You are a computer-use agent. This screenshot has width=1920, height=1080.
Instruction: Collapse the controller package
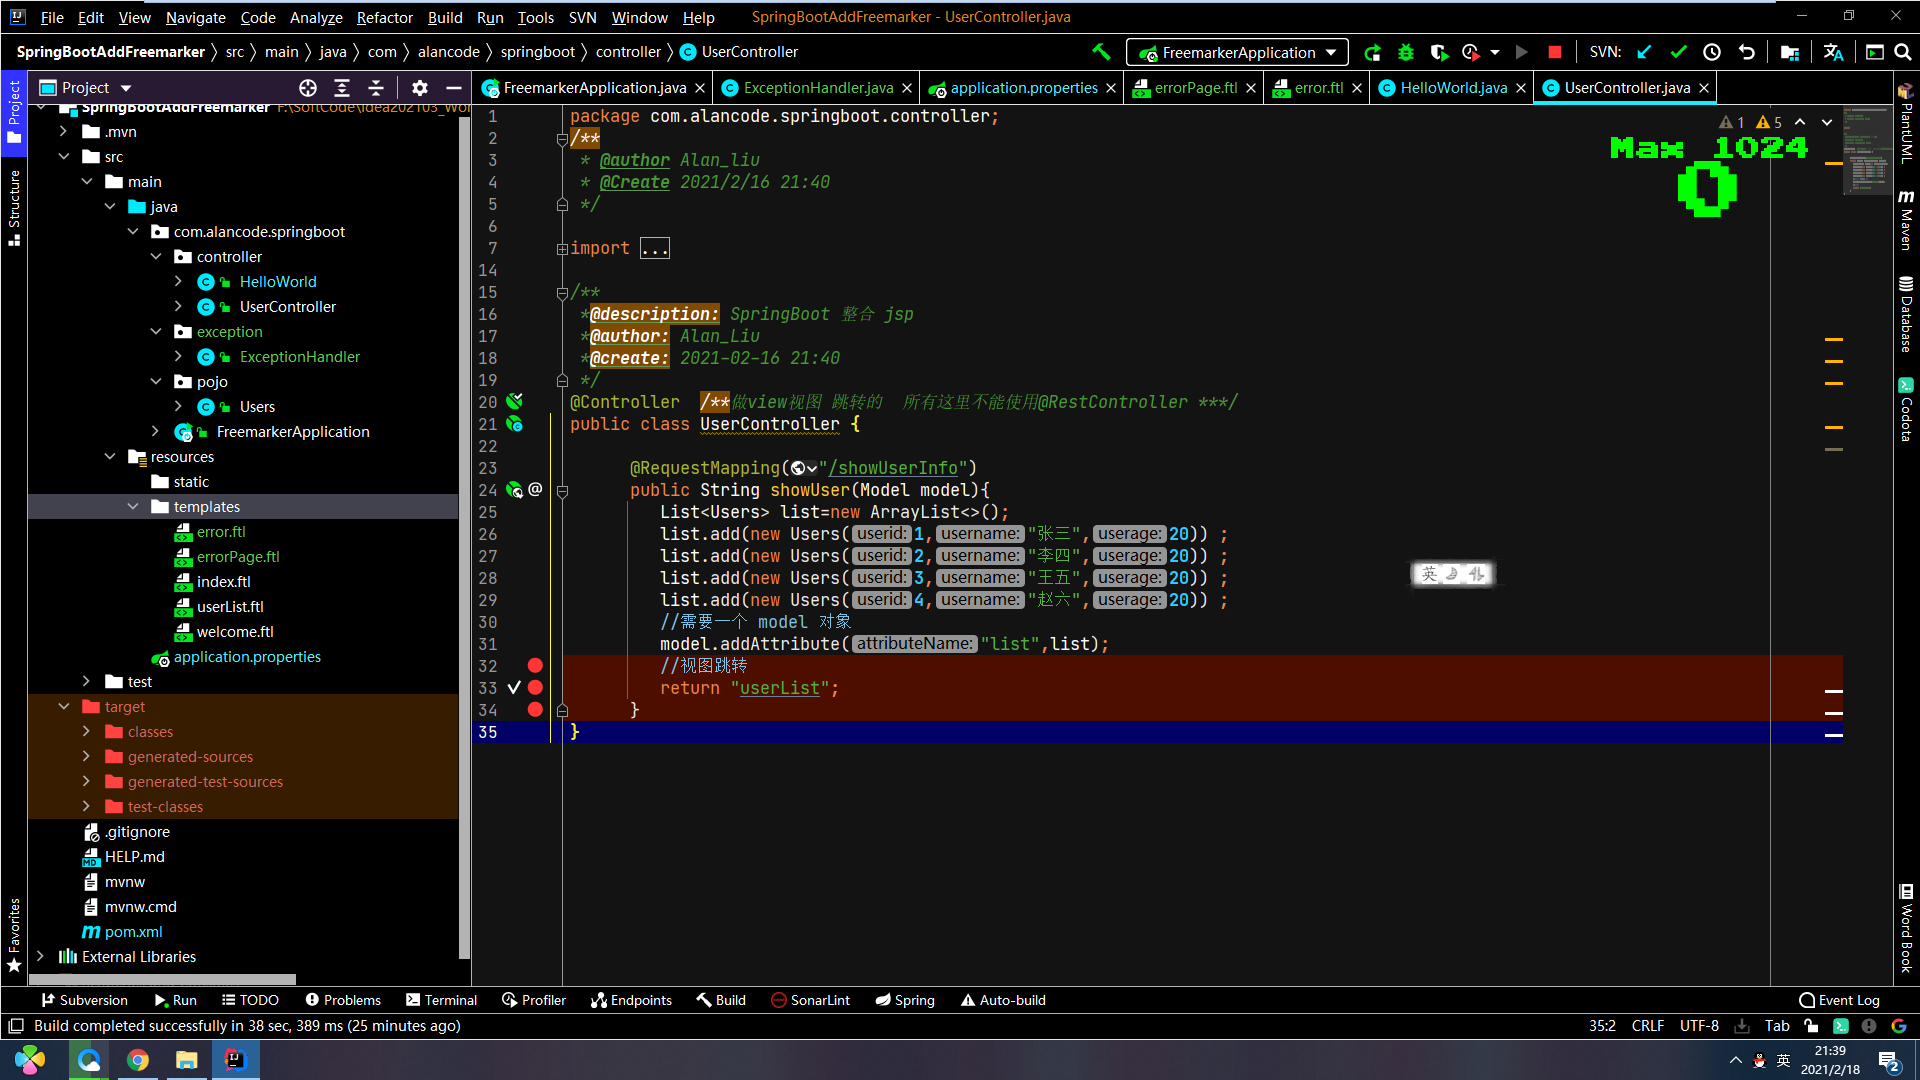point(156,257)
